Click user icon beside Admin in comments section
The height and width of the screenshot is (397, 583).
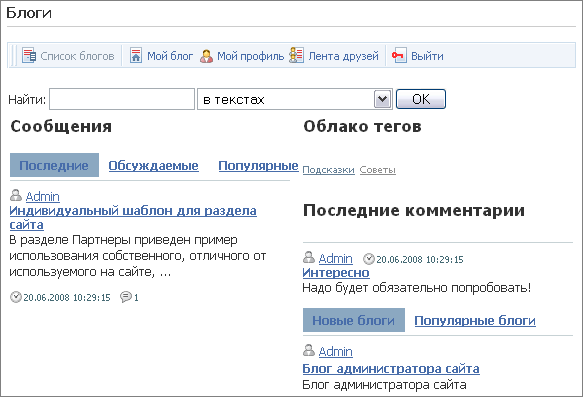coord(309,257)
